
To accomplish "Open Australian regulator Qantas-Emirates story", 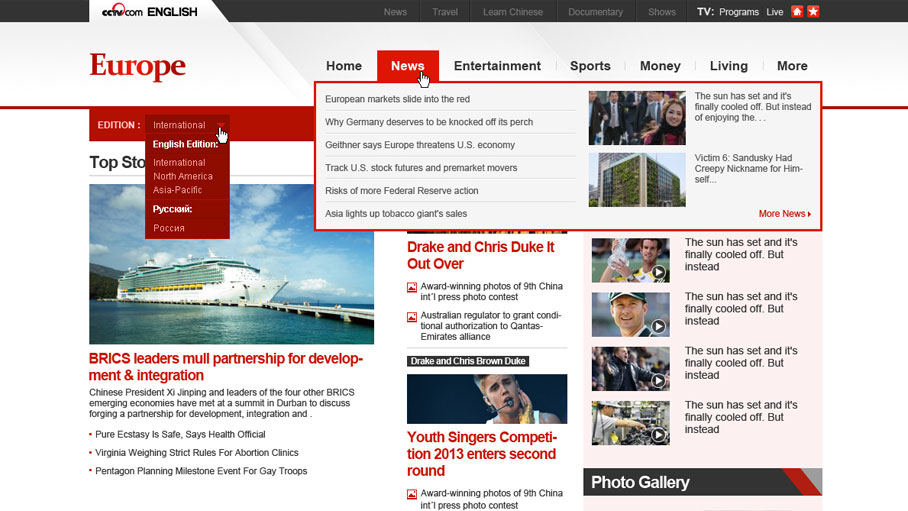I will coord(490,326).
